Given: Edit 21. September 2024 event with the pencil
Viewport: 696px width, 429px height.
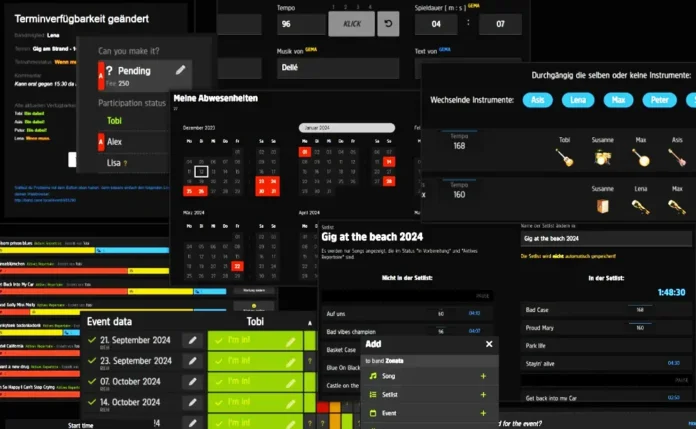Looking at the screenshot, I should tap(192, 340).
